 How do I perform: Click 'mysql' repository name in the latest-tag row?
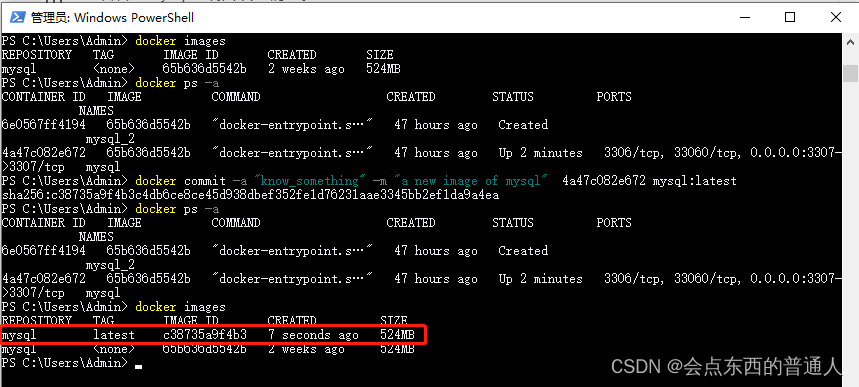tap(19, 335)
